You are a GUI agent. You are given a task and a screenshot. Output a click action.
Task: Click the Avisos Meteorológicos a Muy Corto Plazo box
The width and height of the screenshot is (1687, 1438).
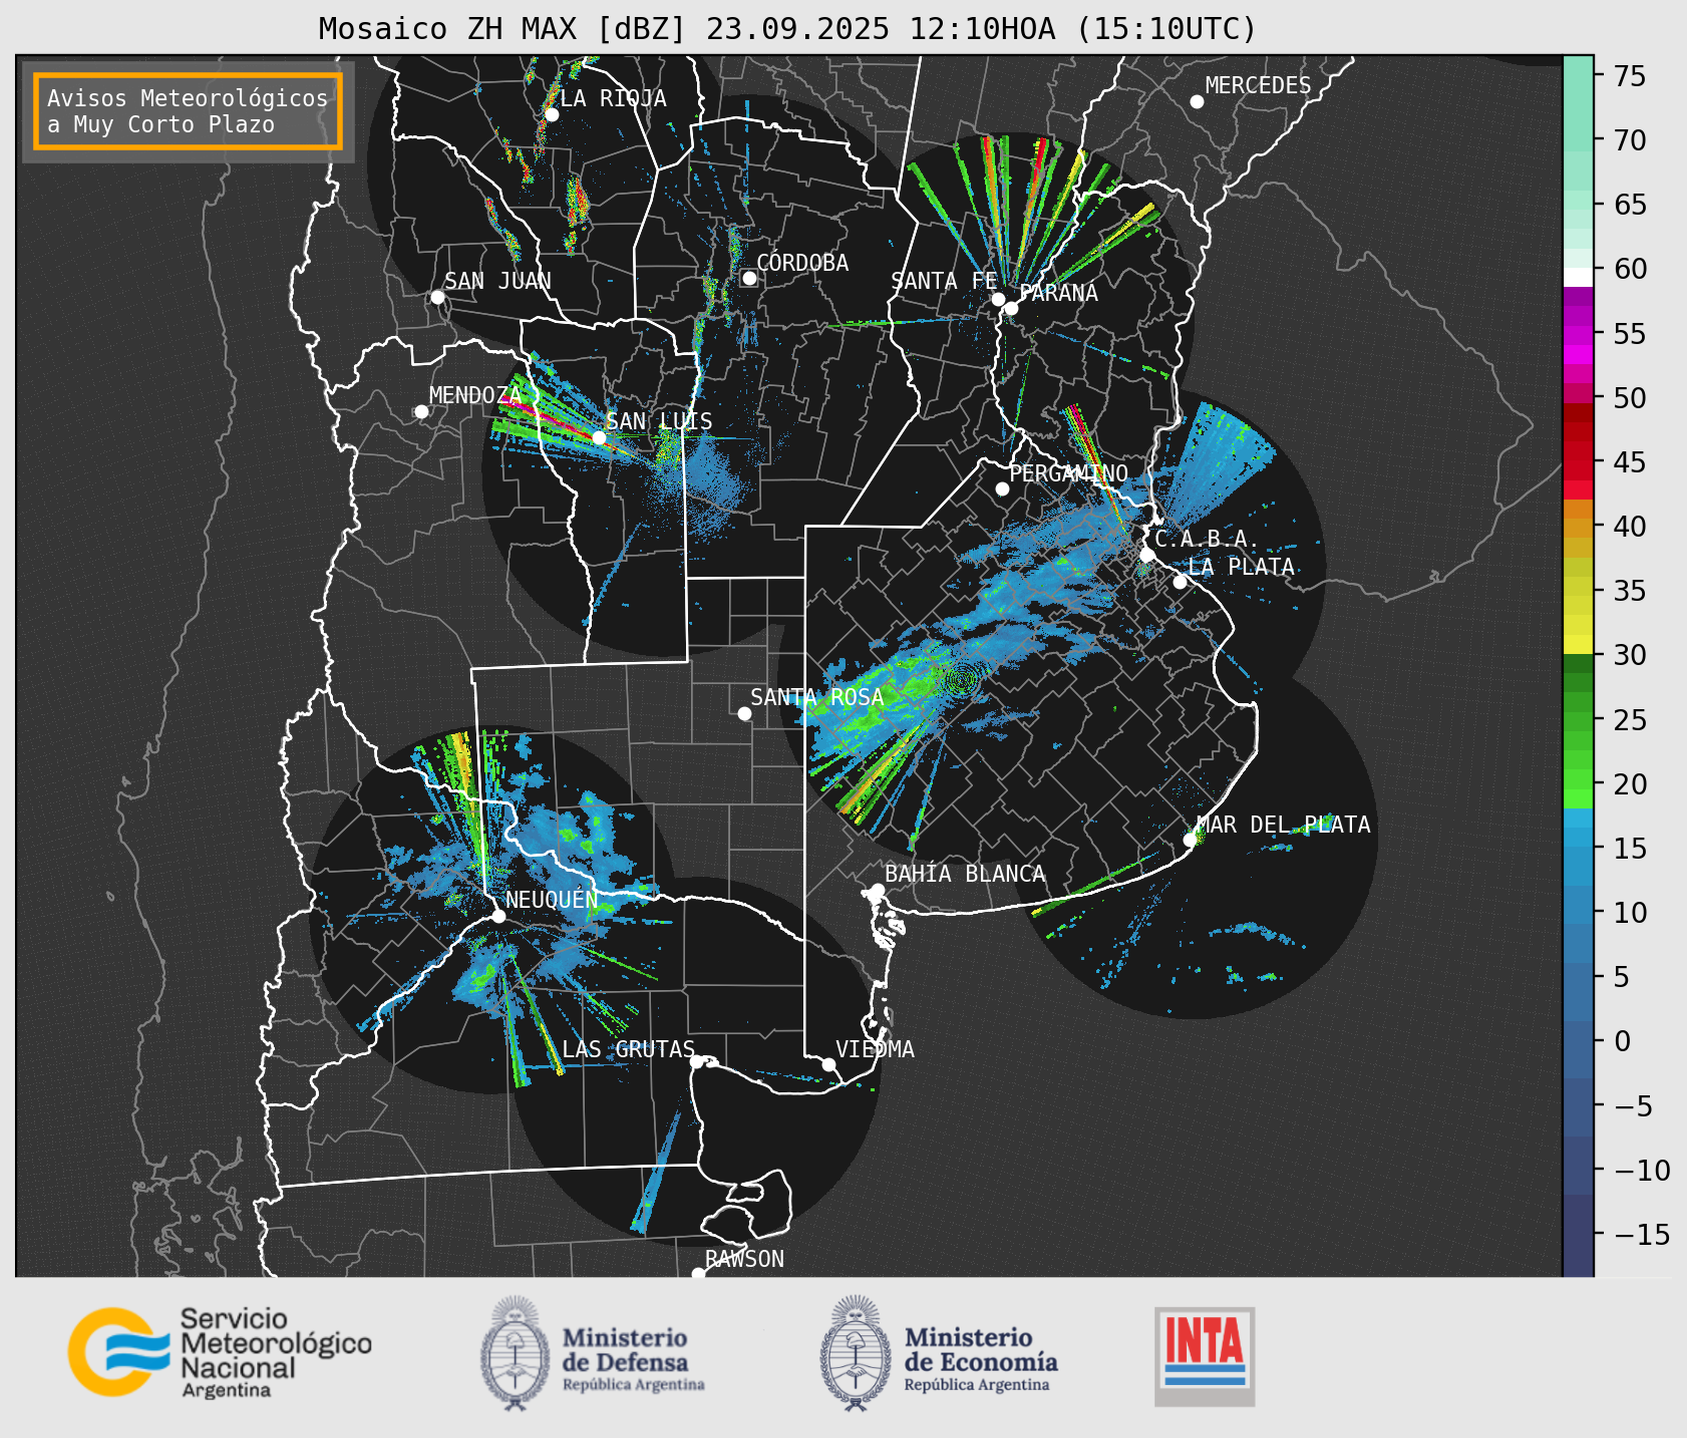click(x=188, y=111)
